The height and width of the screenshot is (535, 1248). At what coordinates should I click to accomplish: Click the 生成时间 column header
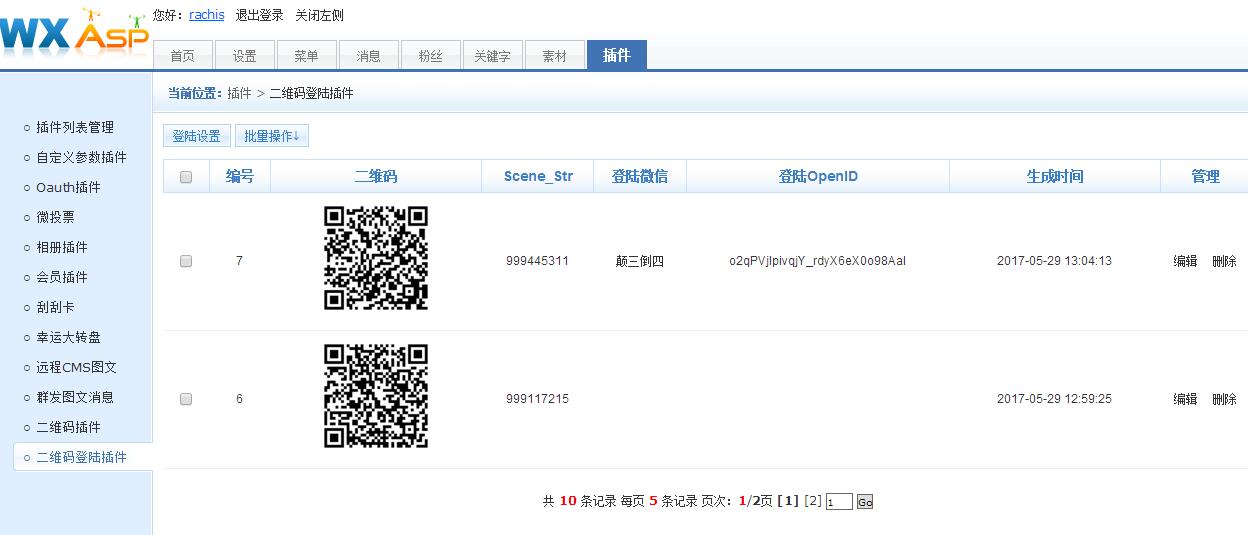(x=1055, y=176)
